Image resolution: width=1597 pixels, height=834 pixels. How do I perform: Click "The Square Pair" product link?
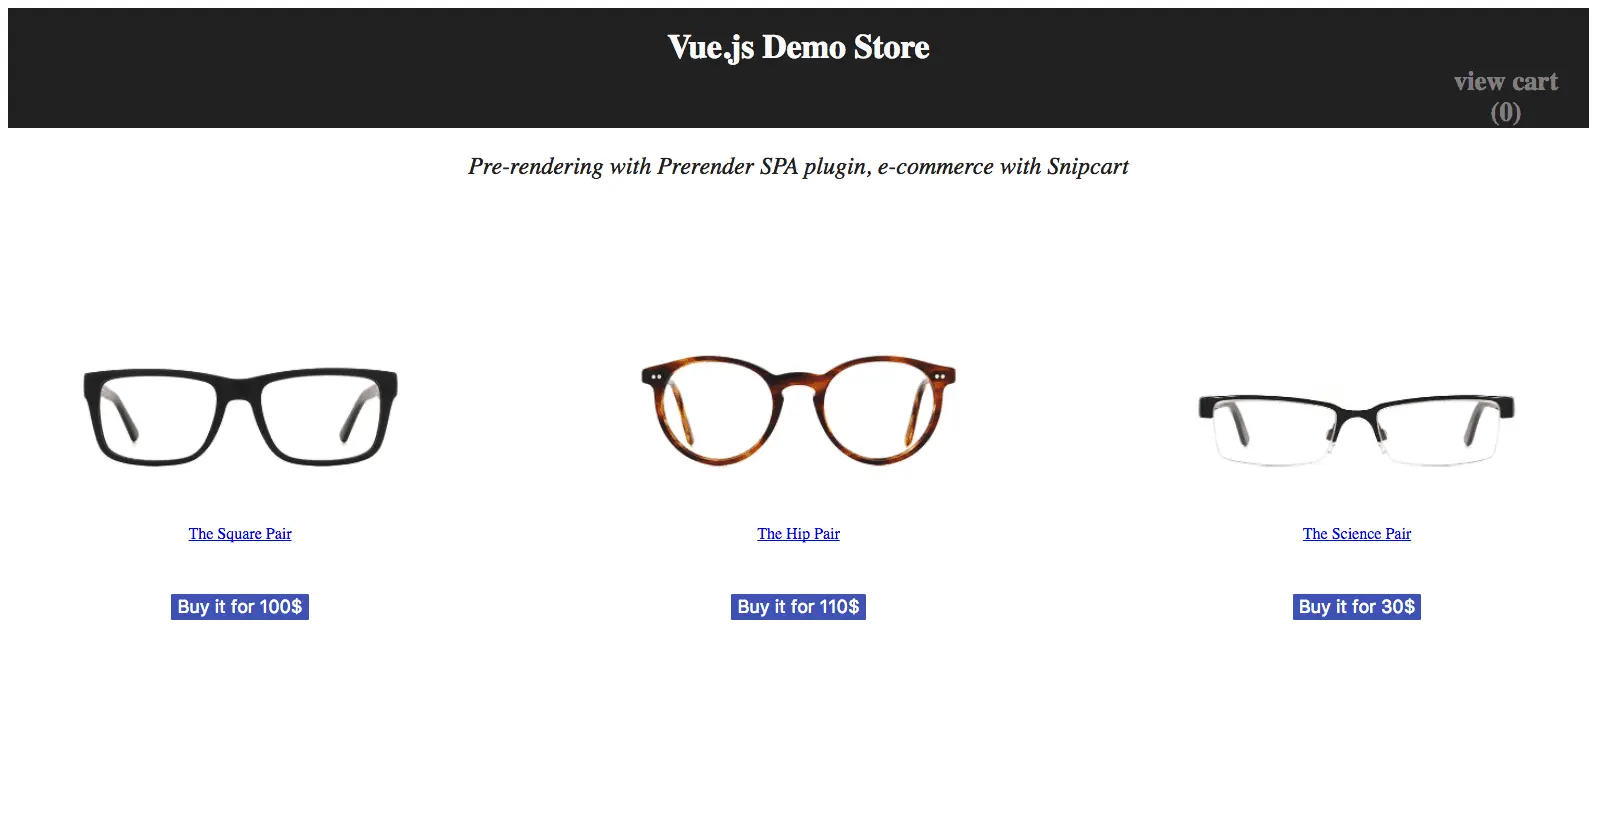[240, 533]
